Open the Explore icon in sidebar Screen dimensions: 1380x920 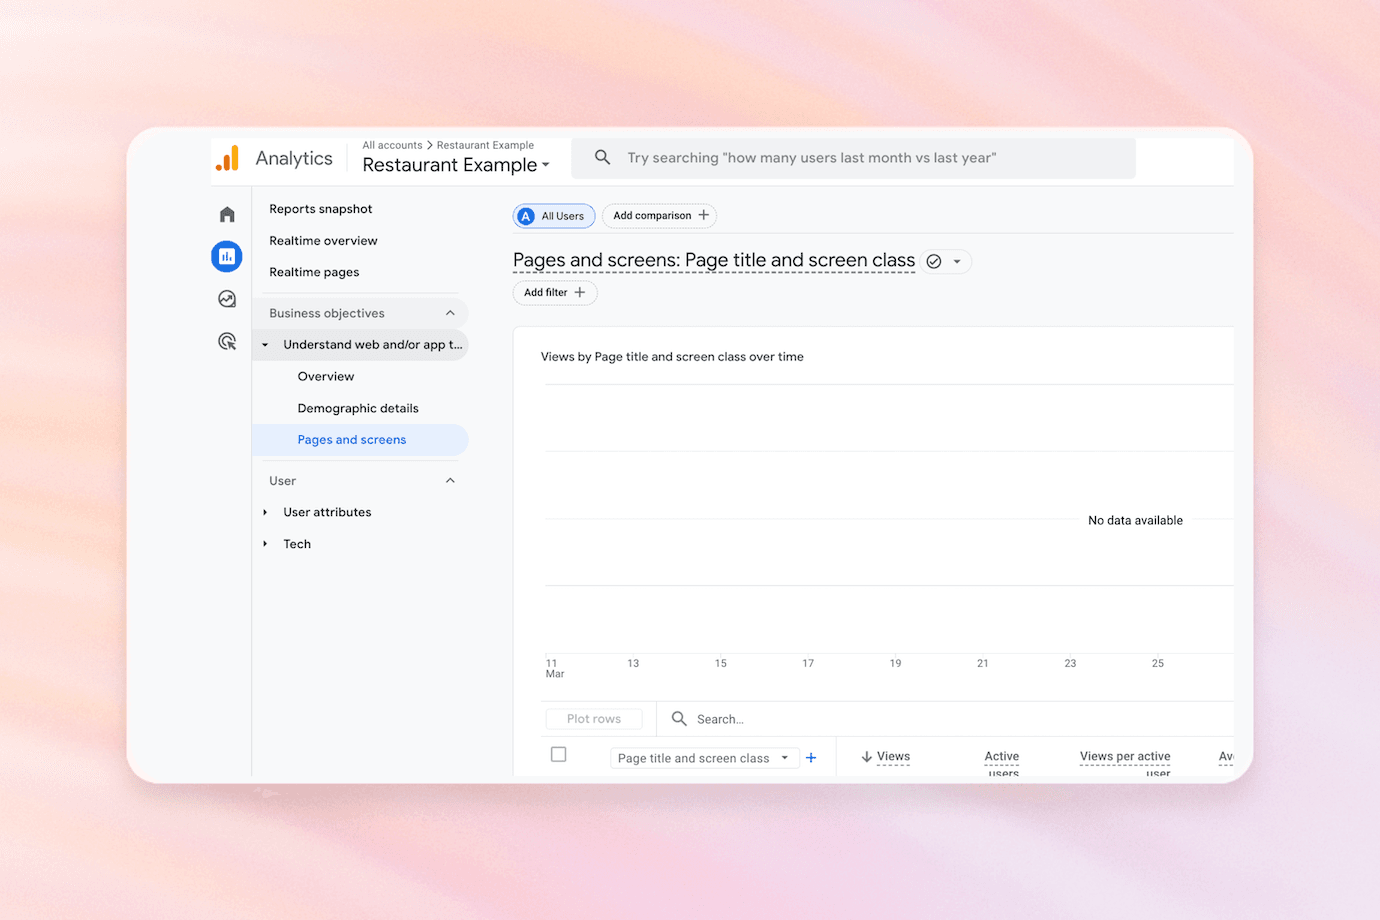coord(227,299)
